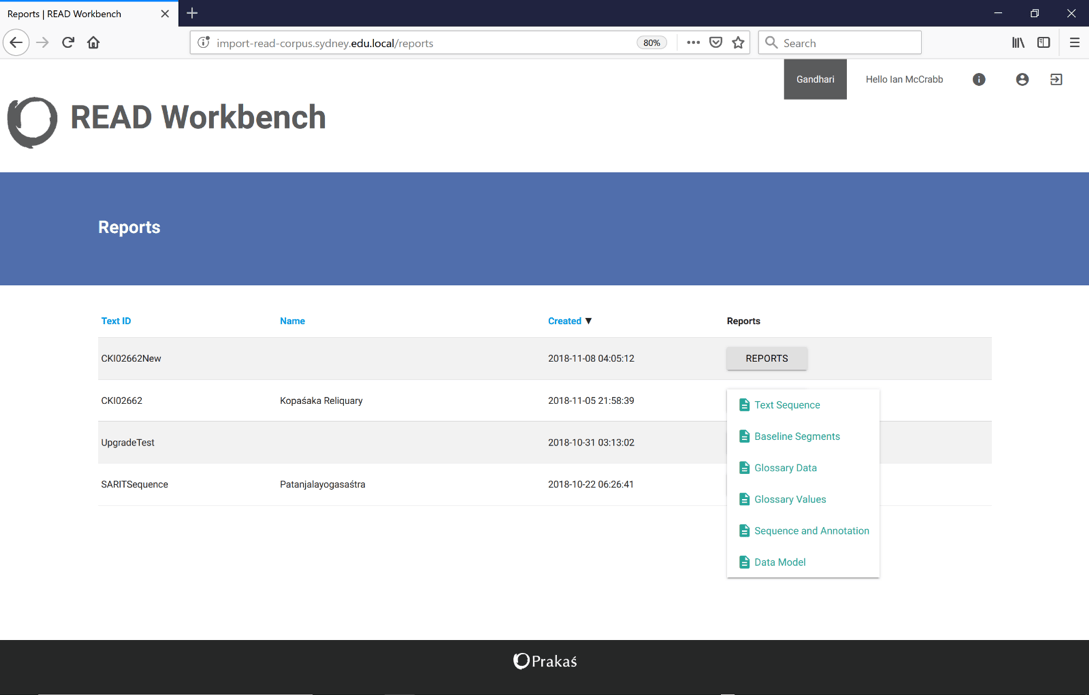
Task: Click the 2018-10-22 06:26:41 date cell
Action: tap(591, 485)
